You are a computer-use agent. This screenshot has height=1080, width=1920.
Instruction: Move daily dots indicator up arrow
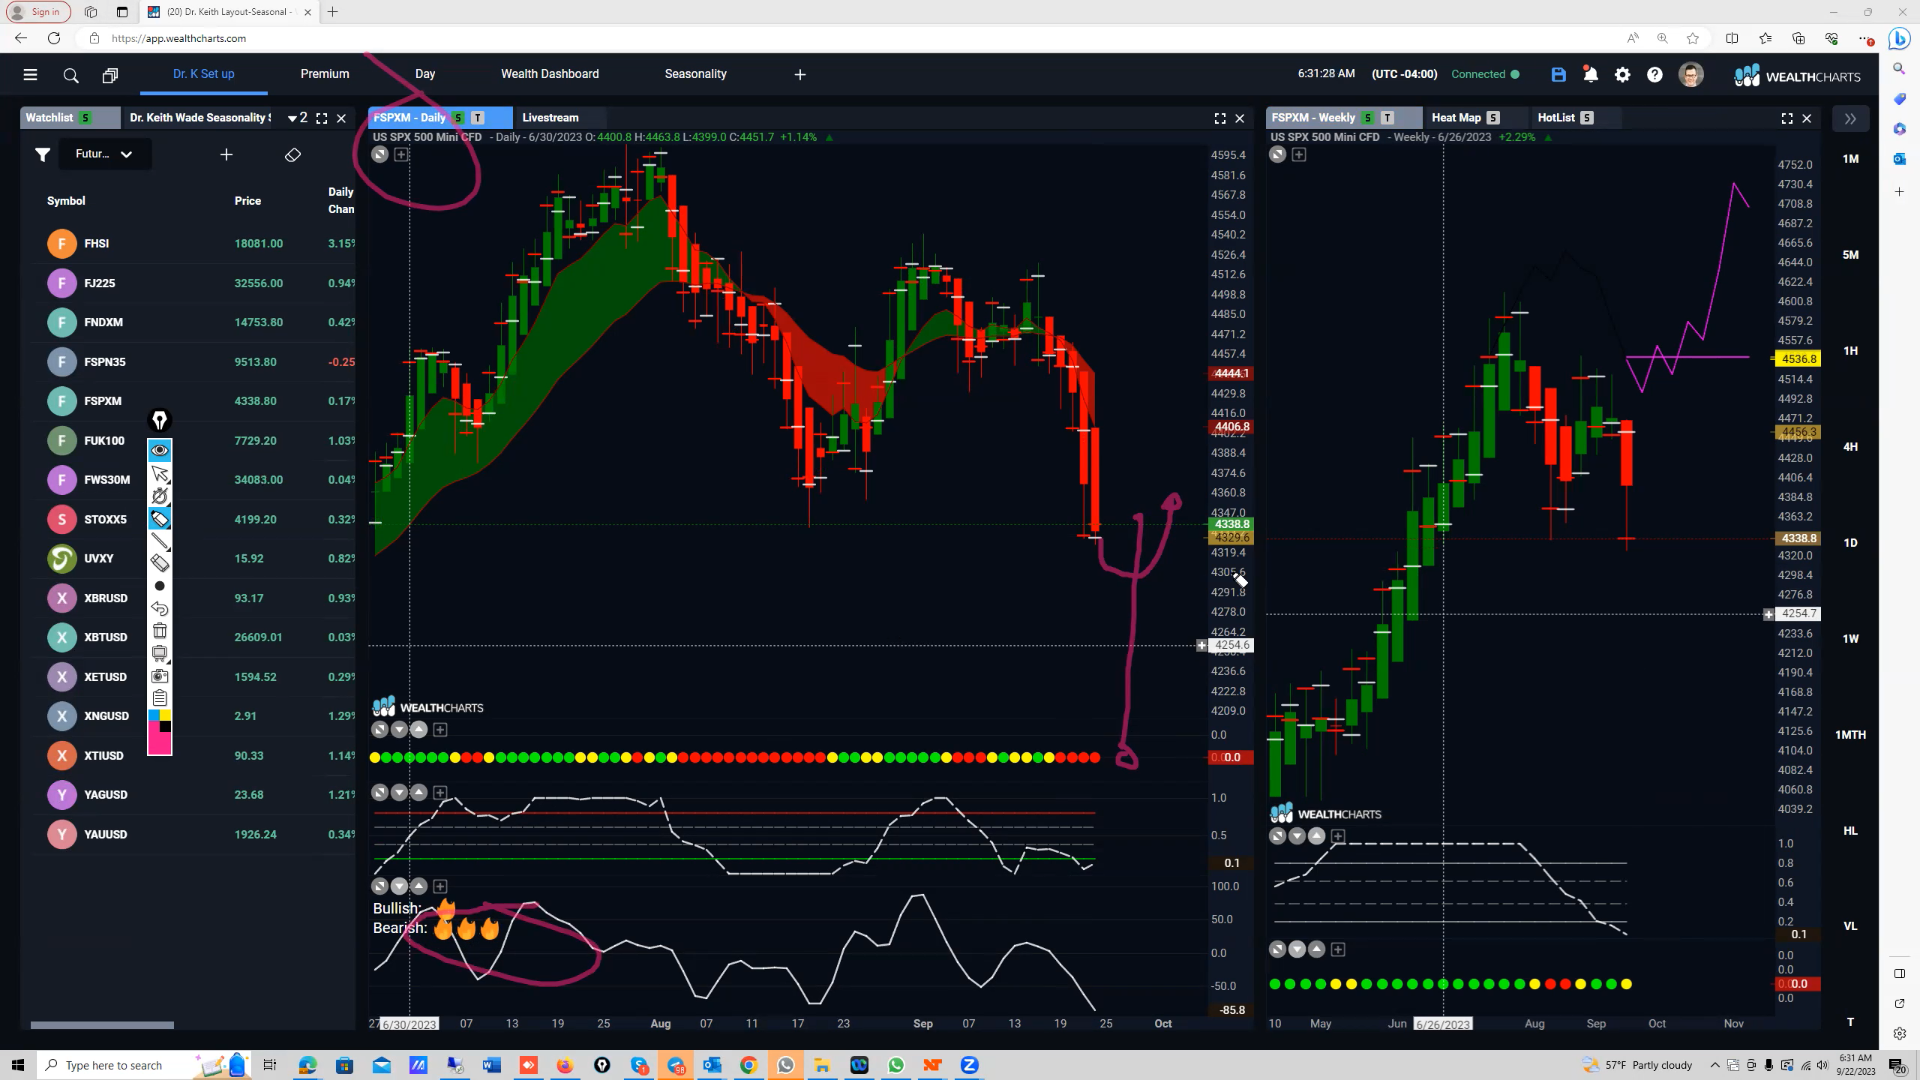[419, 730]
